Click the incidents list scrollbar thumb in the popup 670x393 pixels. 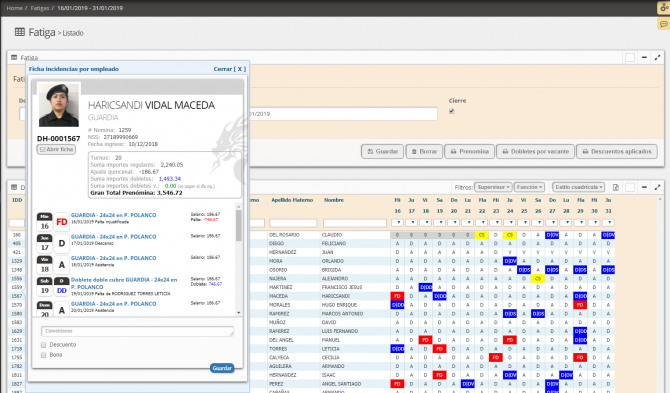[x=238, y=226]
